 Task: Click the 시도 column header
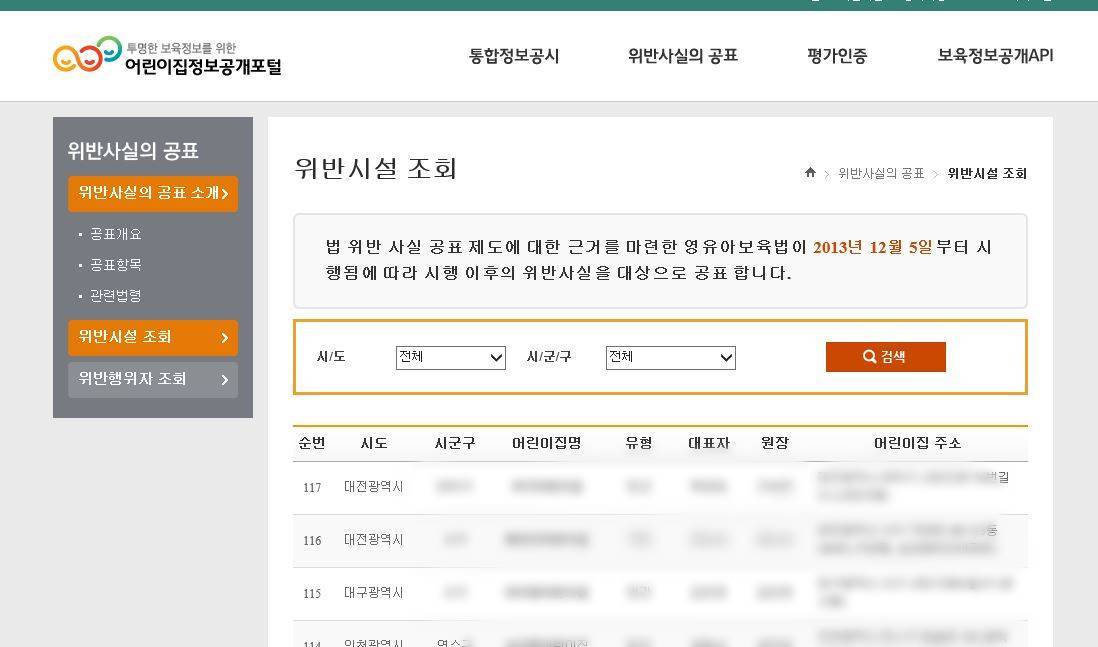[x=374, y=443]
